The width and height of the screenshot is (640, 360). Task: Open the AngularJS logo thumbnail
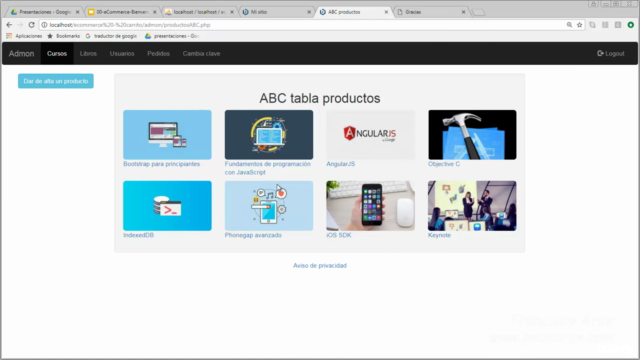point(370,135)
